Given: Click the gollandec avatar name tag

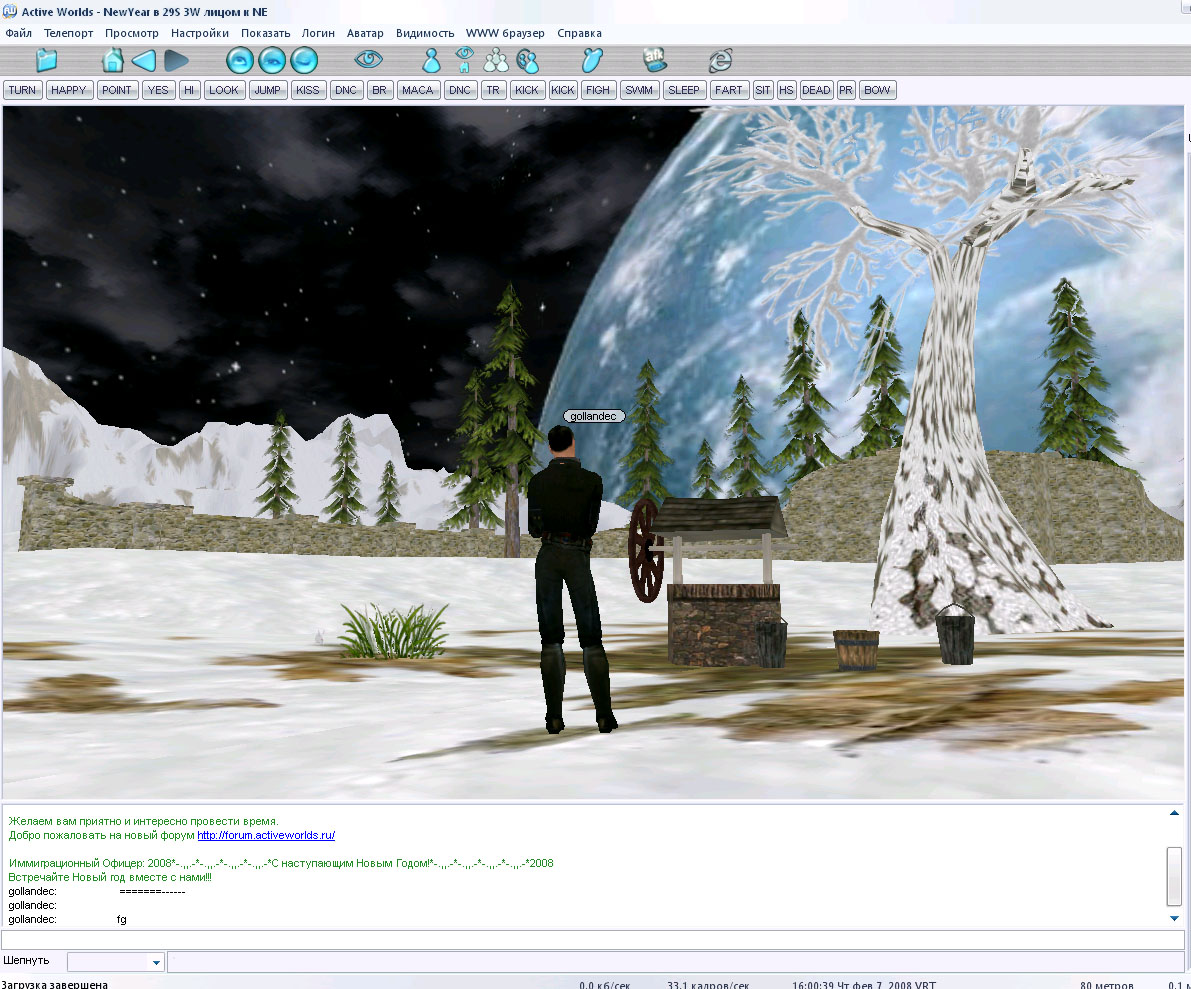Looking at the screenshot, I should pos(593,416).
